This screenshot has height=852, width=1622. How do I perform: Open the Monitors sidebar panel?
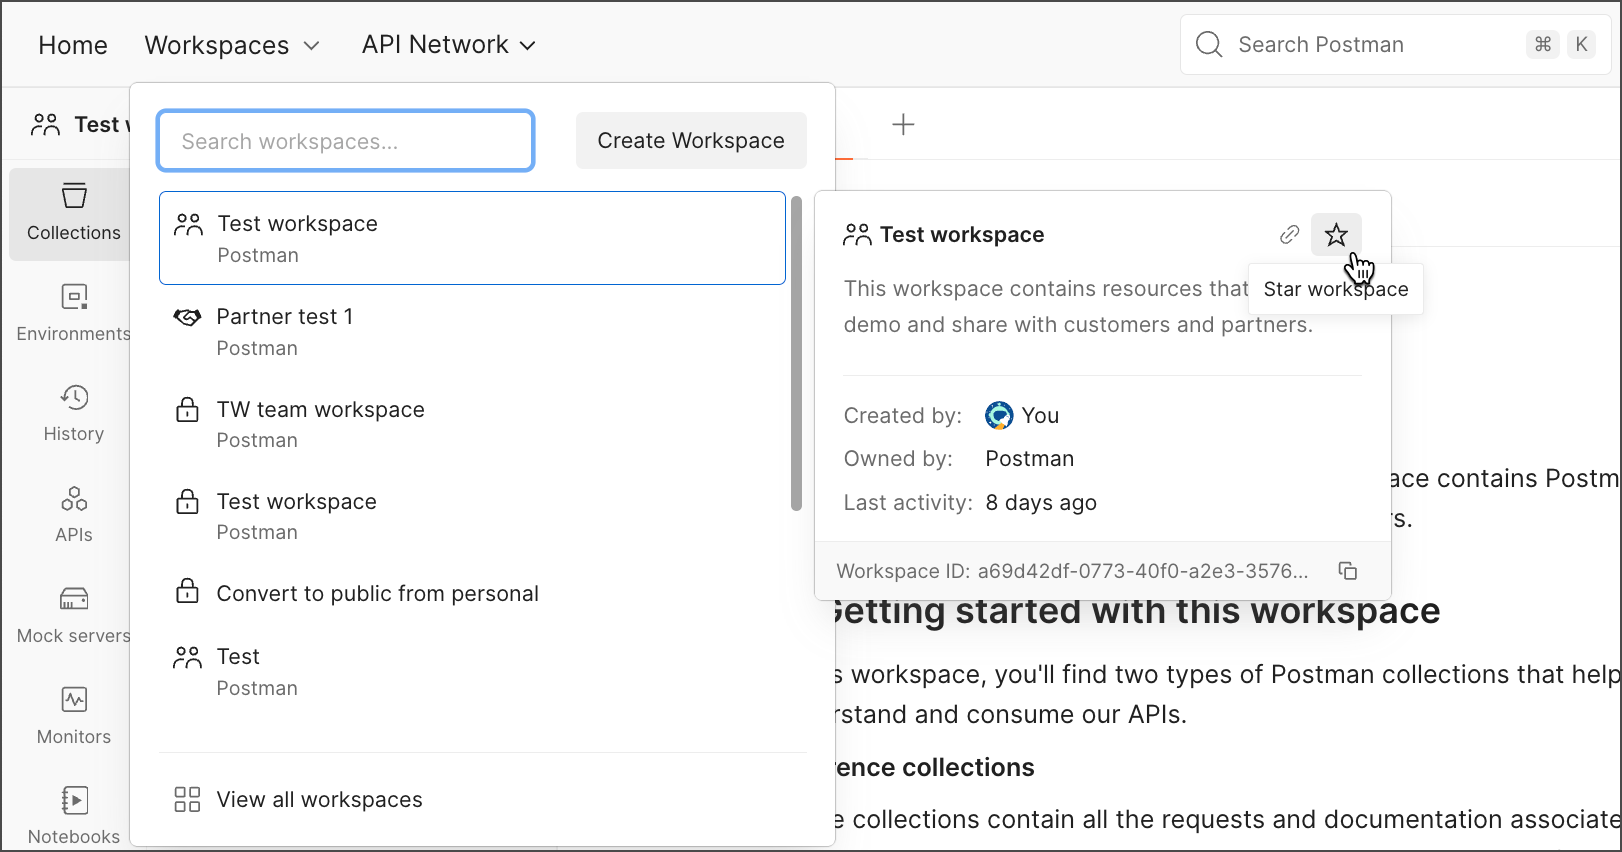[74, 716]
